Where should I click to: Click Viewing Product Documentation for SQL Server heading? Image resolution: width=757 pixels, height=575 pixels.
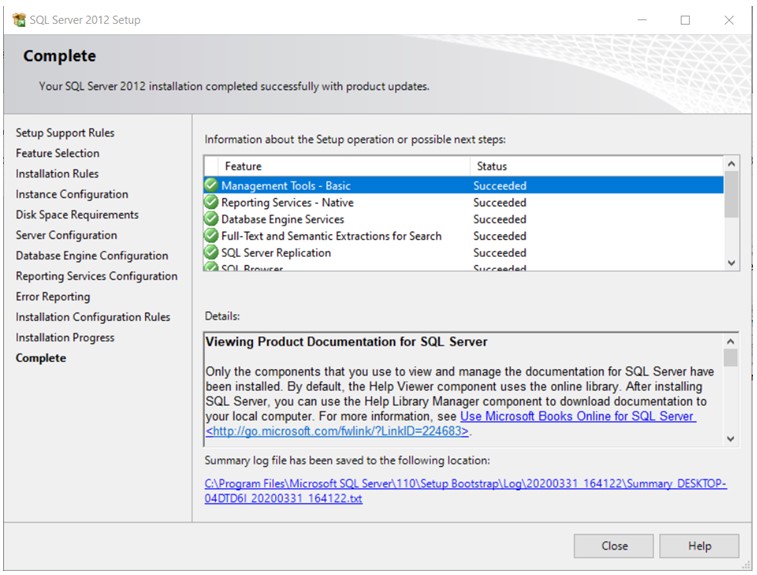[346, 342]
